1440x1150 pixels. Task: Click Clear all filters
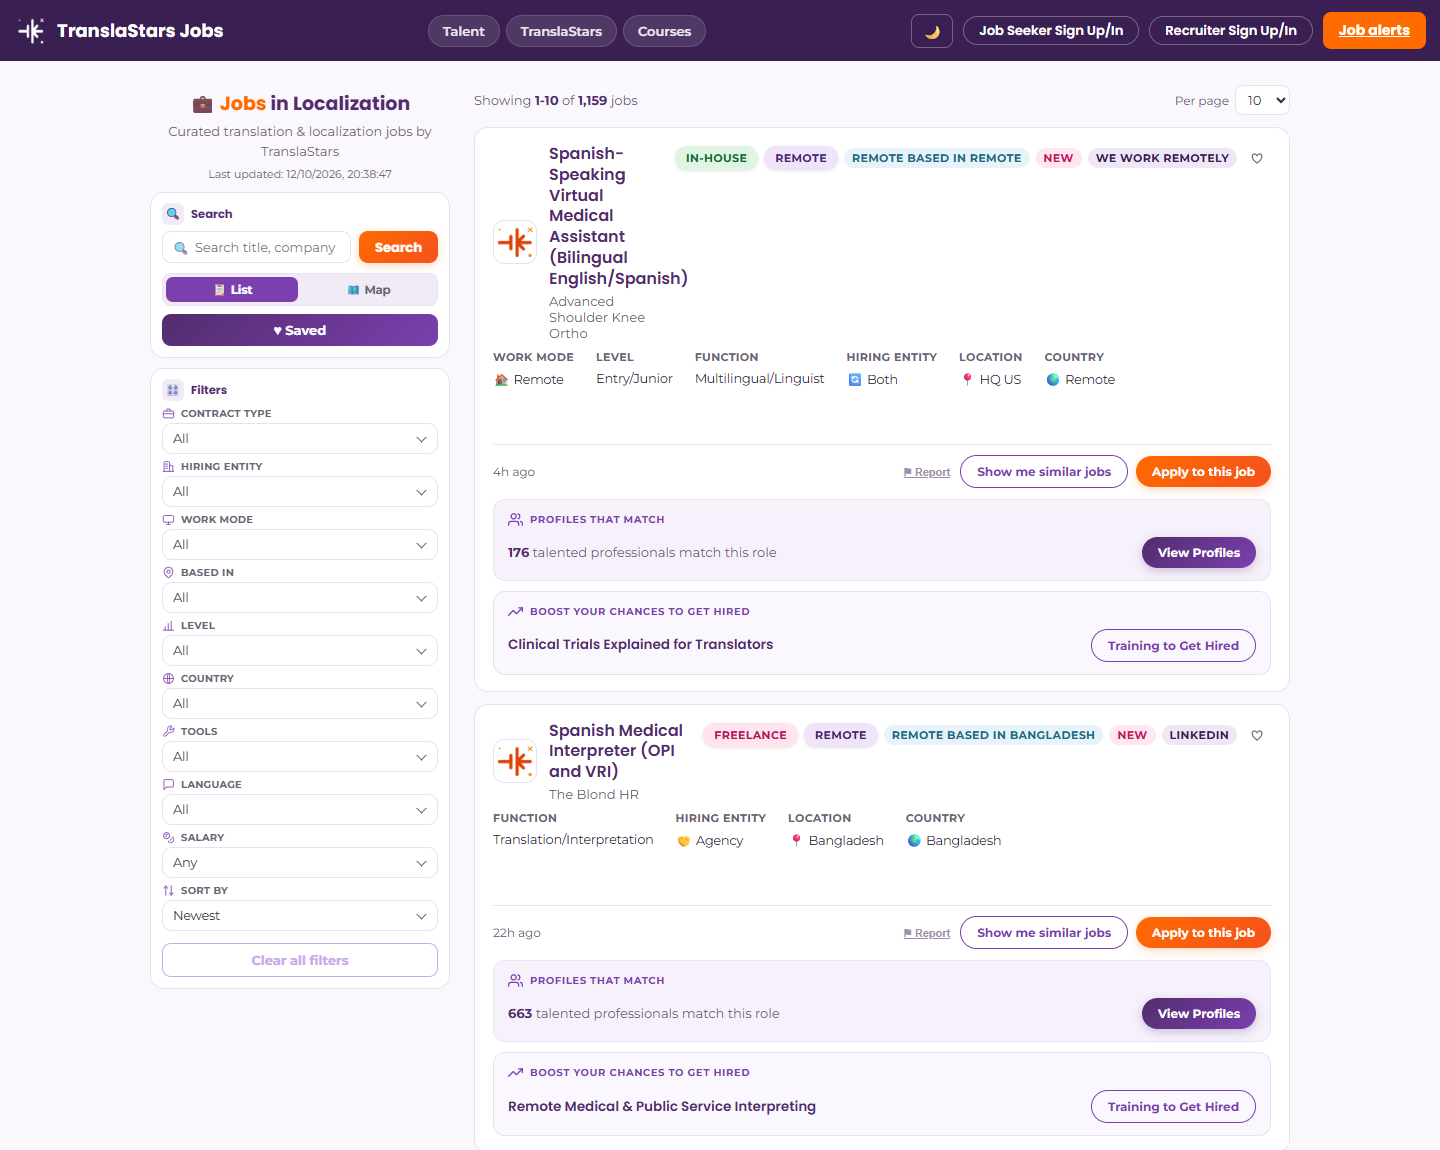(300, 960)
